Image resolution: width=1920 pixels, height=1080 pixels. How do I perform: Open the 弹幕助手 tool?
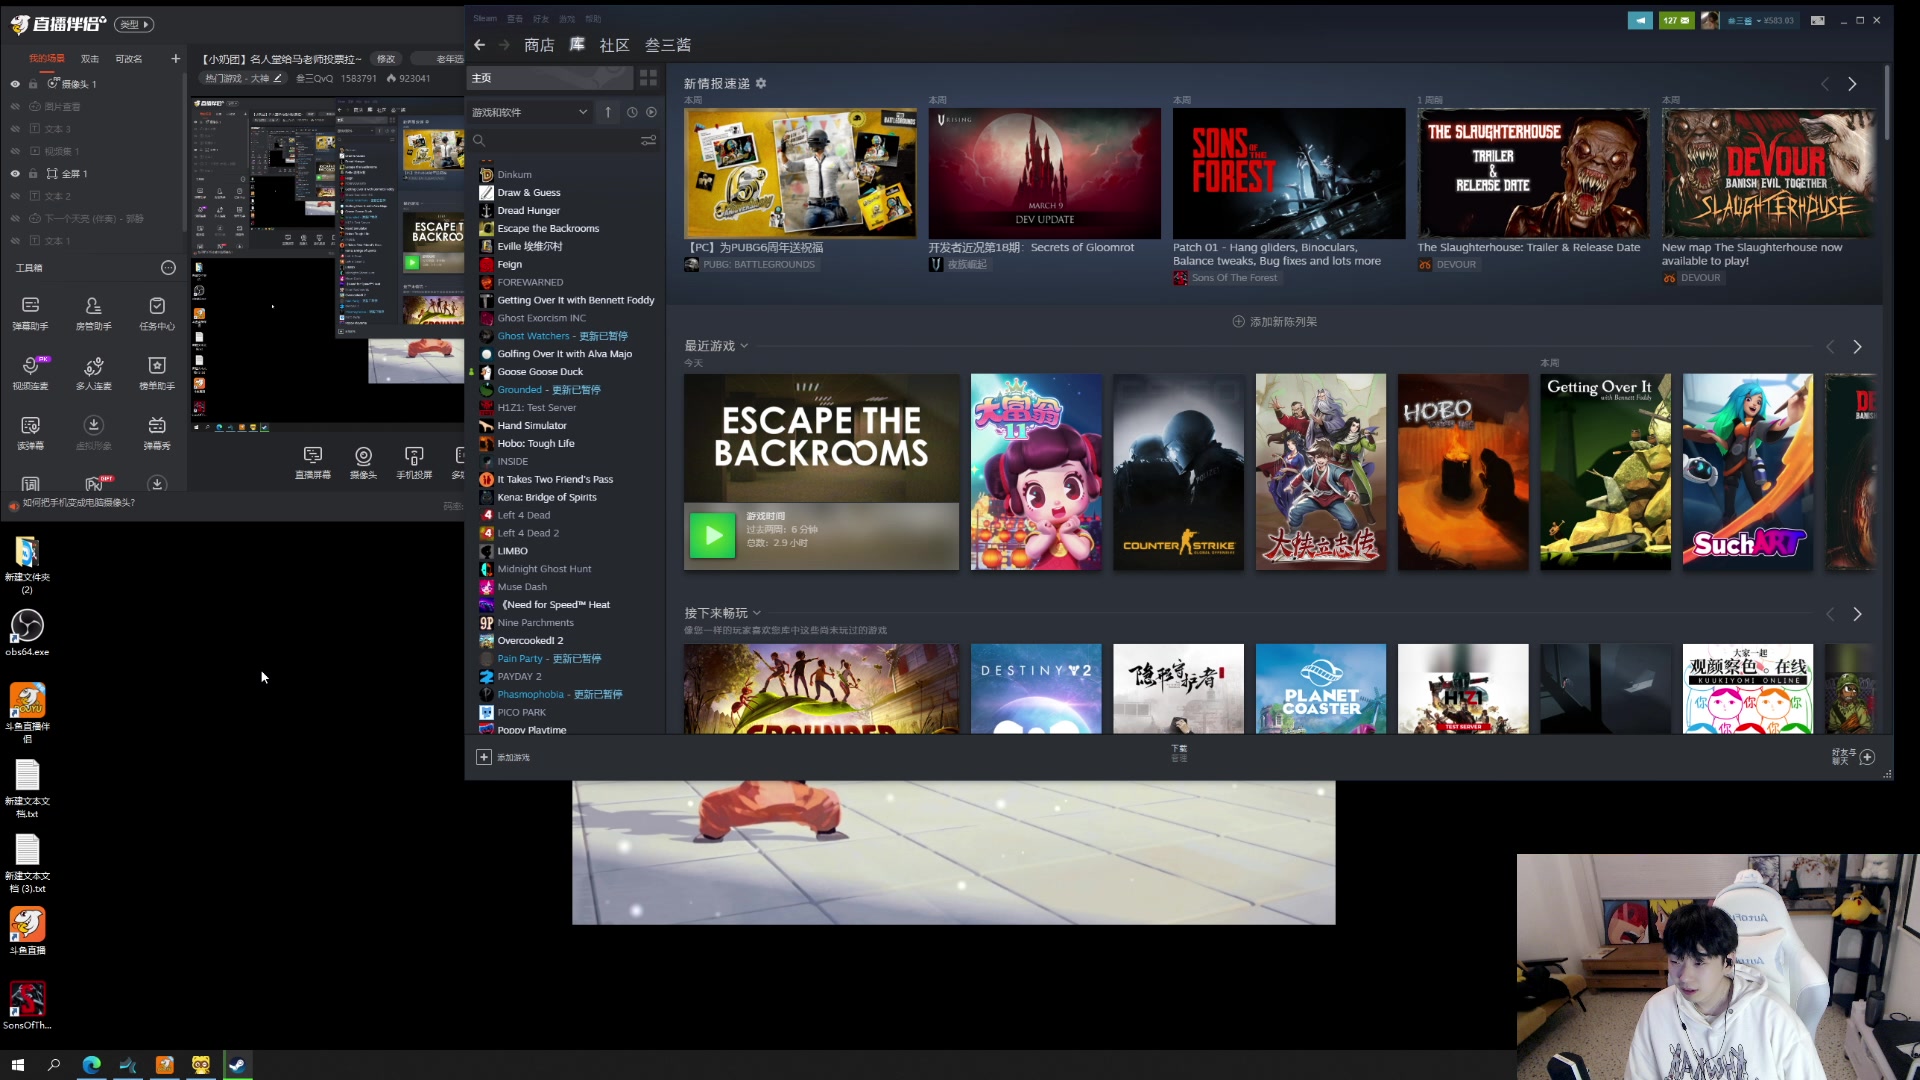point(30,306)
